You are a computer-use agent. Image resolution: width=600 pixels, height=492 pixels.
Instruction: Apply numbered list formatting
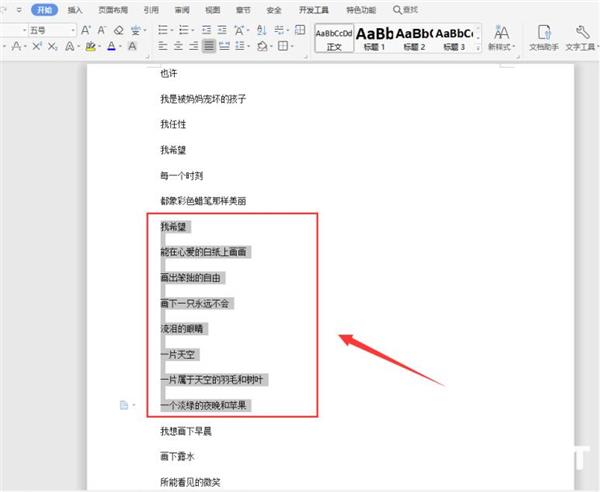[184, 30]
